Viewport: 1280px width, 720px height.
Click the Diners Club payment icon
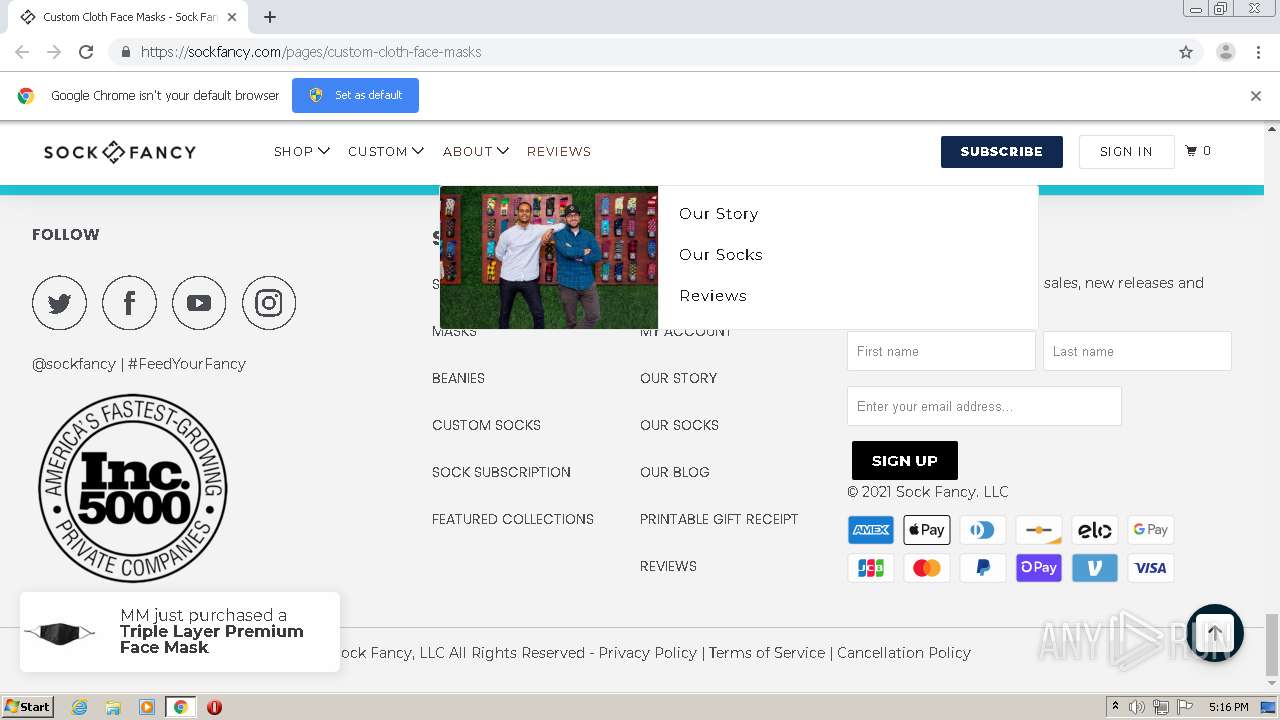coord(983,530)
